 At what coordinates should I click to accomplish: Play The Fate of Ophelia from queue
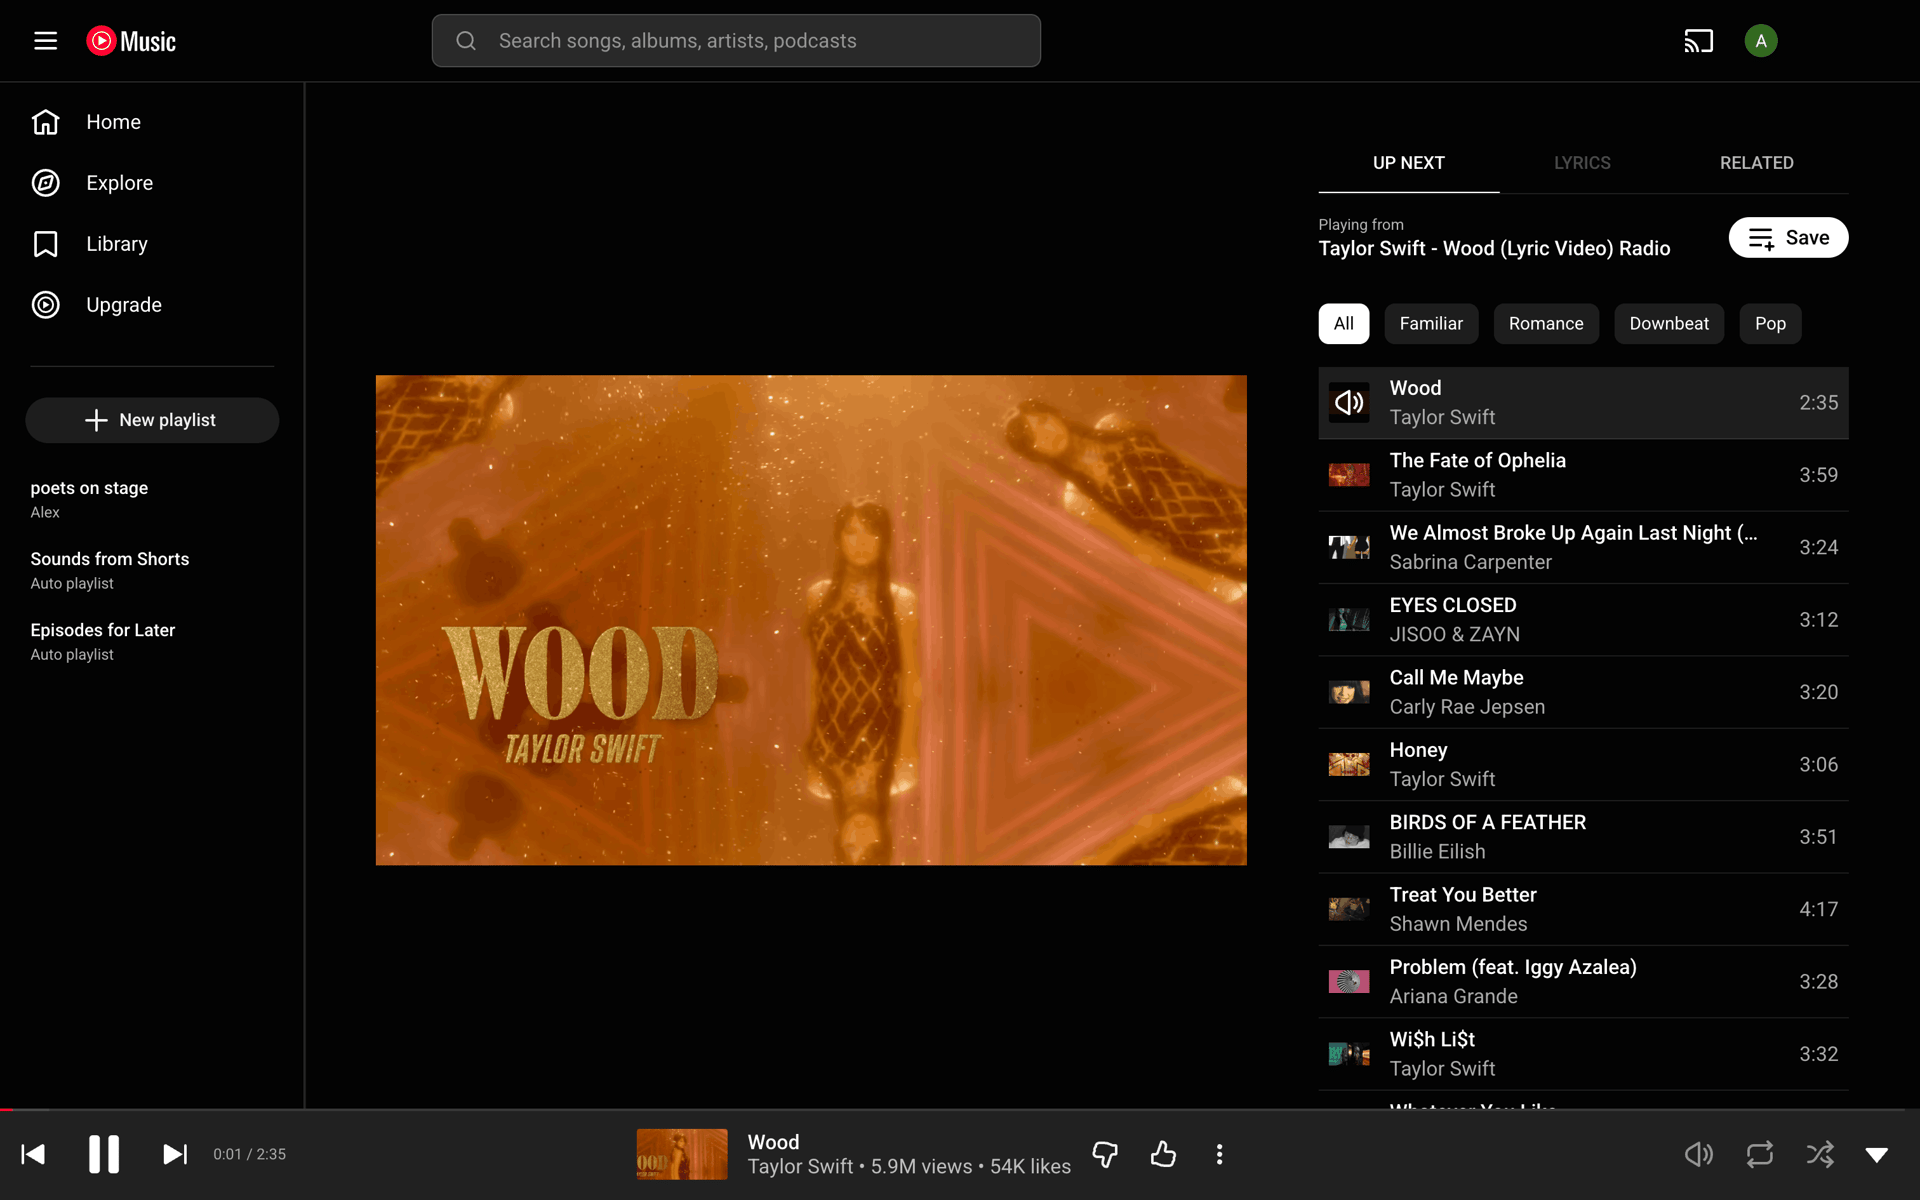[1583, 475]
